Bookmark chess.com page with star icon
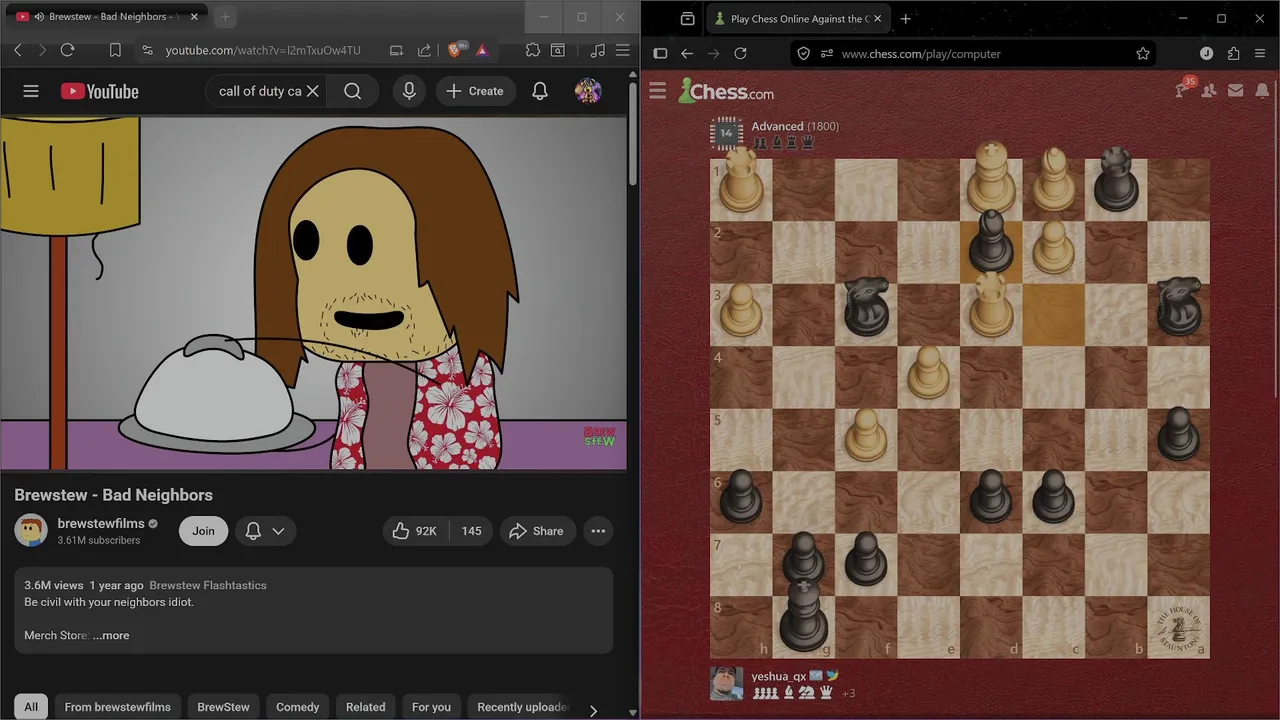The image size is (1280, 720). (x=1143, y=54)
